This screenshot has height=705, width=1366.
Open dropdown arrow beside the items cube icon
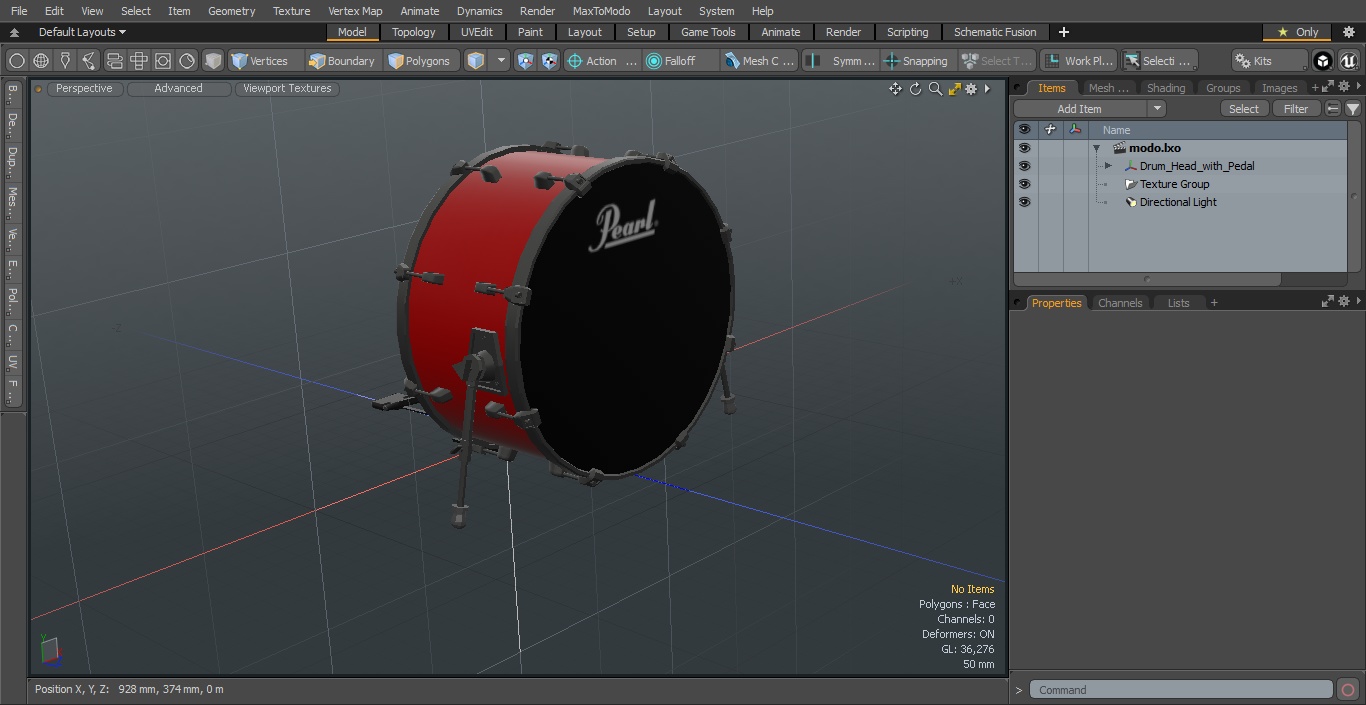point(502,61)
